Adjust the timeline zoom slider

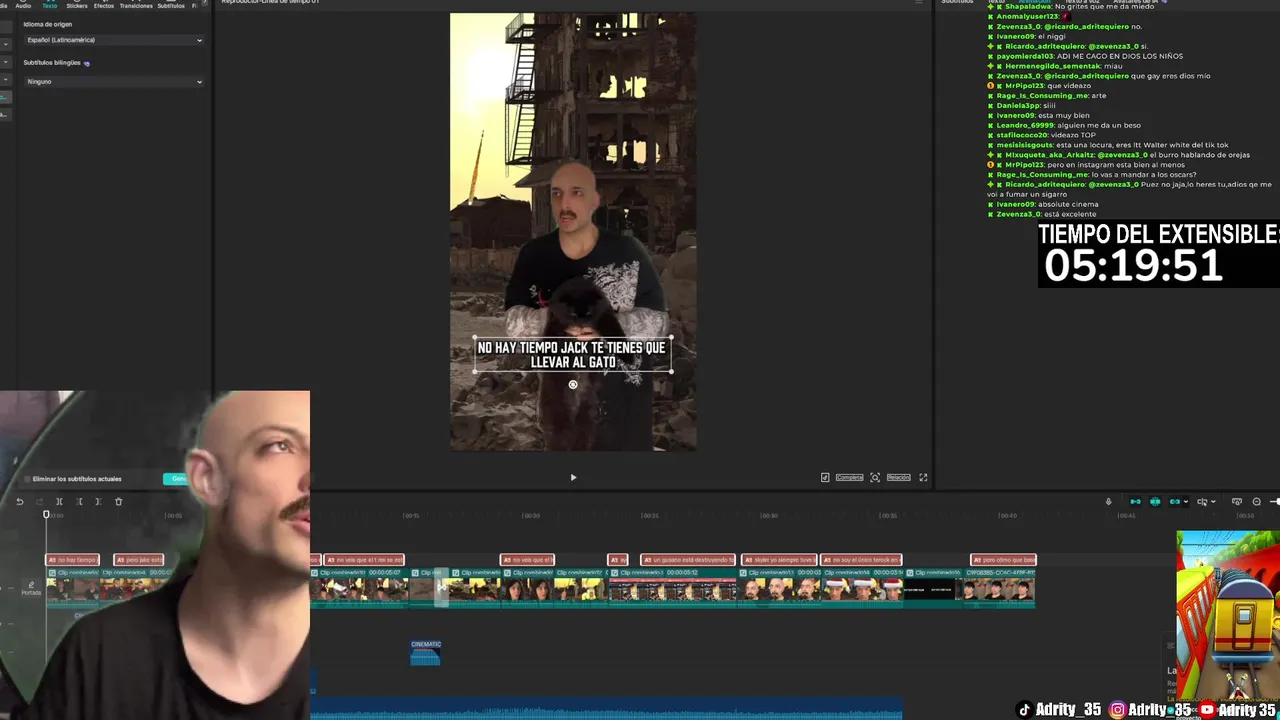pos(1274,501)
